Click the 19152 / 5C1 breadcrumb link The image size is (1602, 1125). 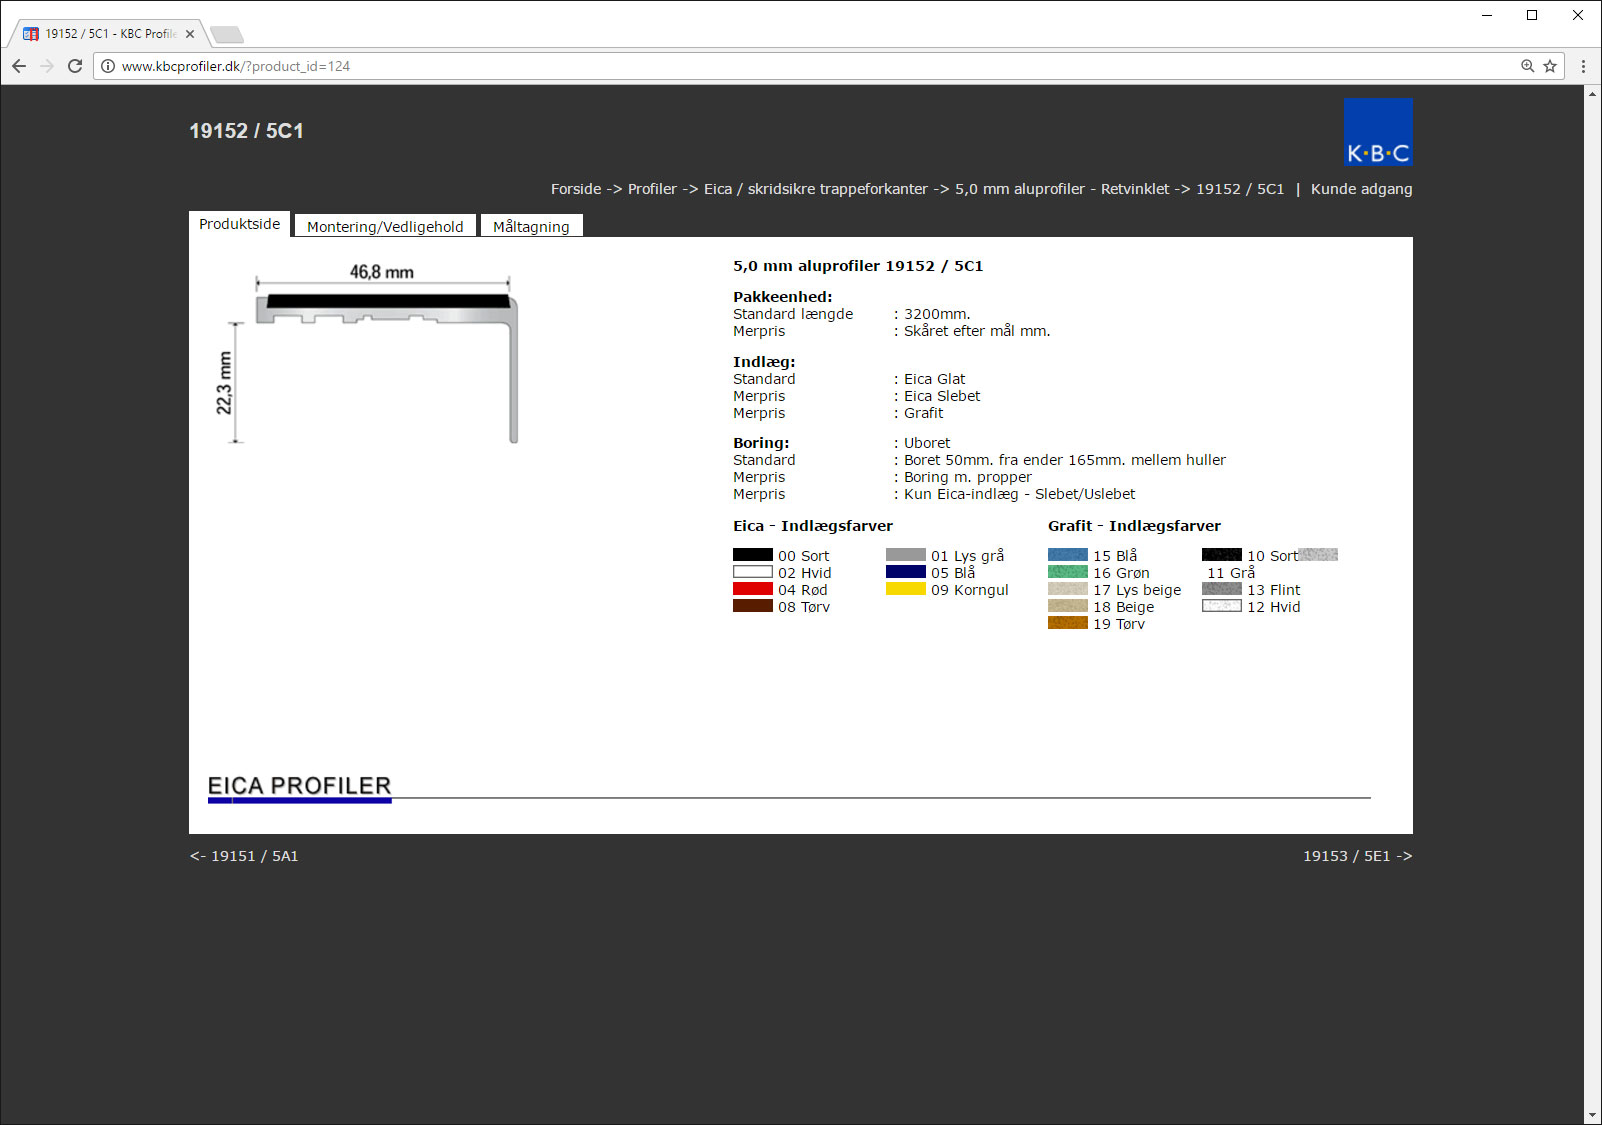[x=1240, y=189]
